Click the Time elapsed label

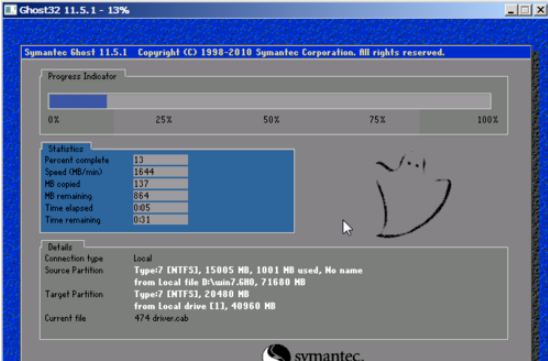(x=69, y=208)
